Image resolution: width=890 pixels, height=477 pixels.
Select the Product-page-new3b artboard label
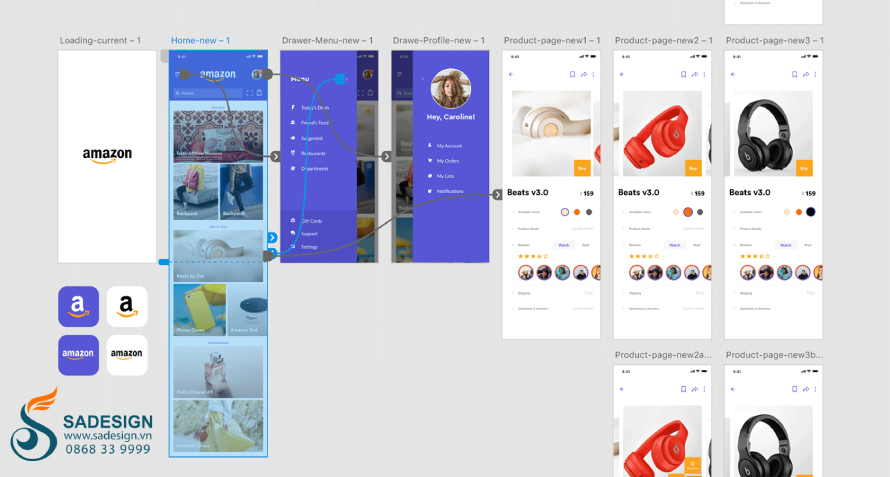coord(774,355)
